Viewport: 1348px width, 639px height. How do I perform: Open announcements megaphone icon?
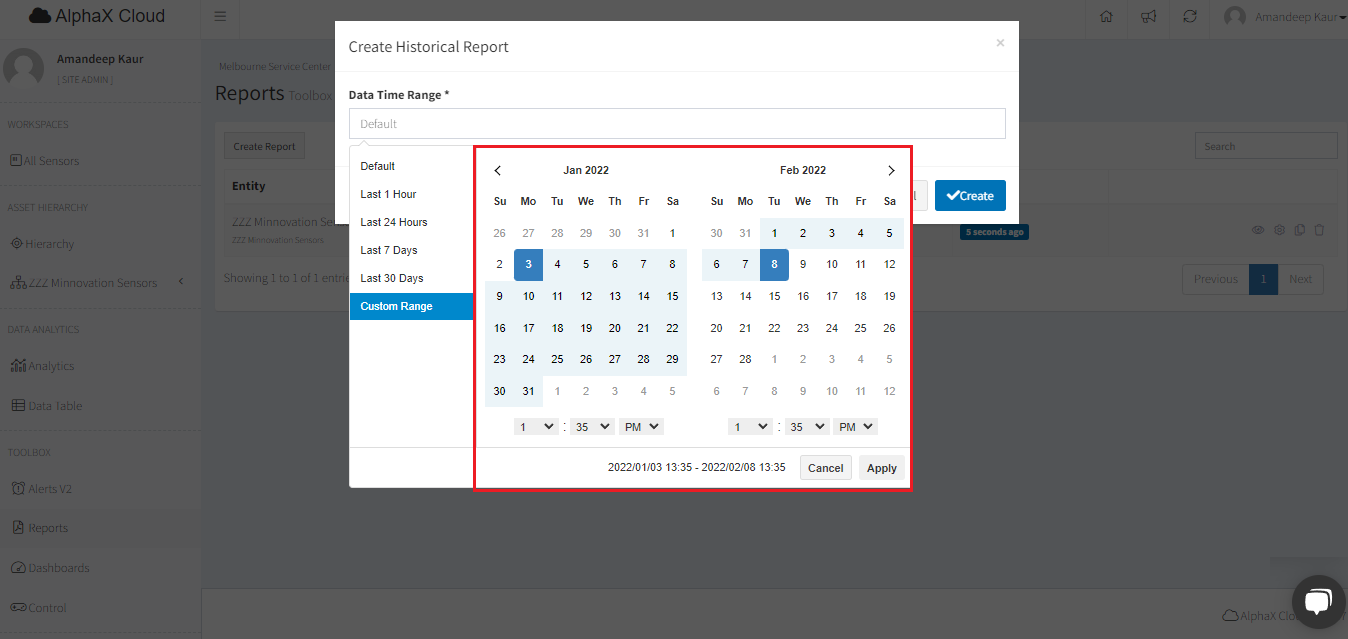[1149, 17]
